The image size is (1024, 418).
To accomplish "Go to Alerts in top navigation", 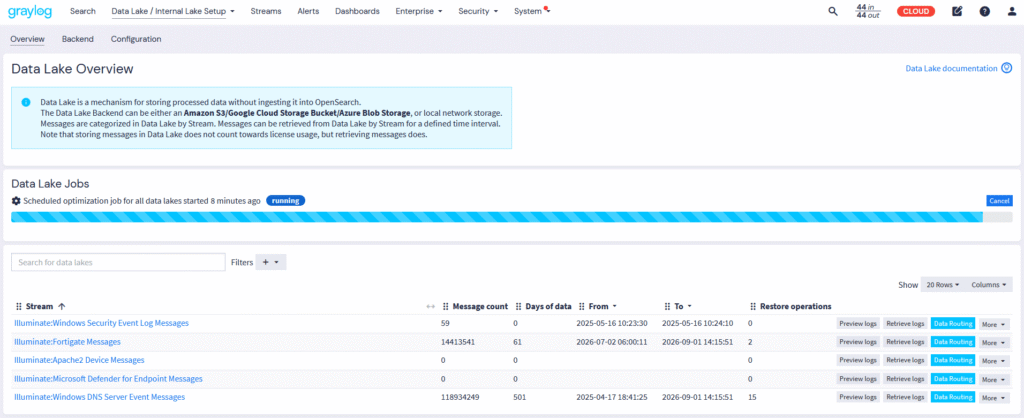I will click(308, 11).
